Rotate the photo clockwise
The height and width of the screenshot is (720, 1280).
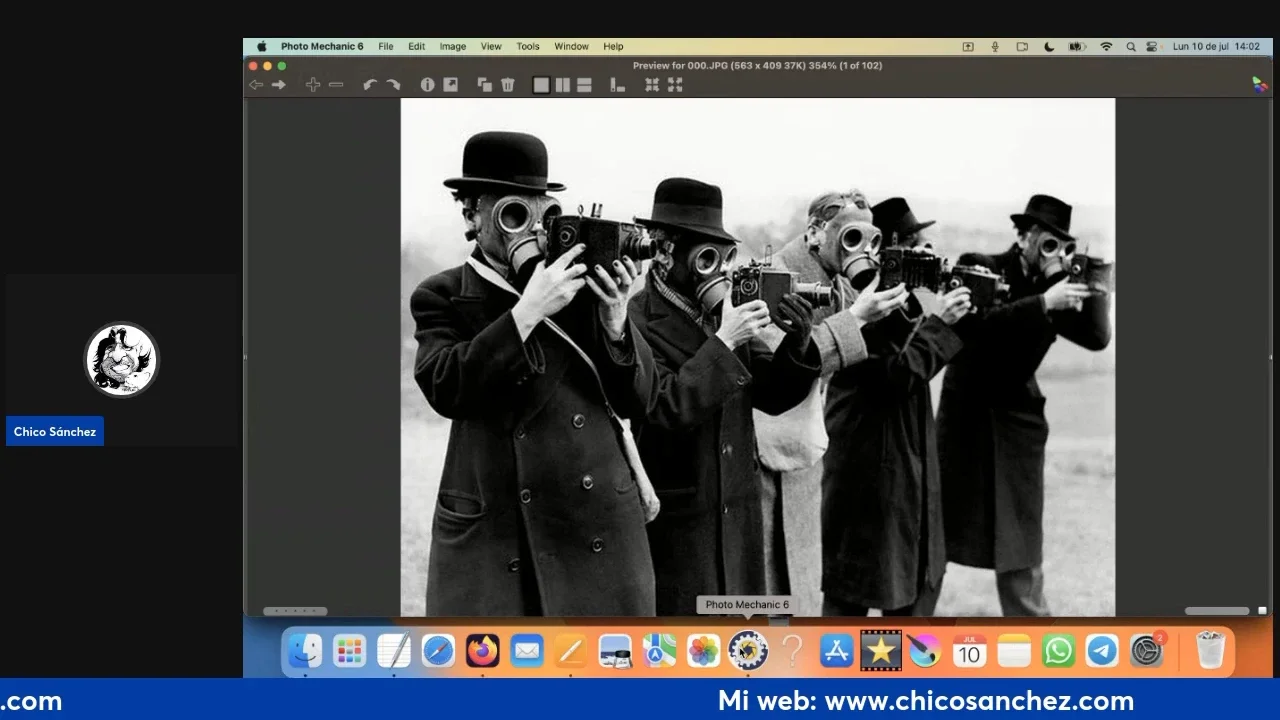(x=393, y=85)
